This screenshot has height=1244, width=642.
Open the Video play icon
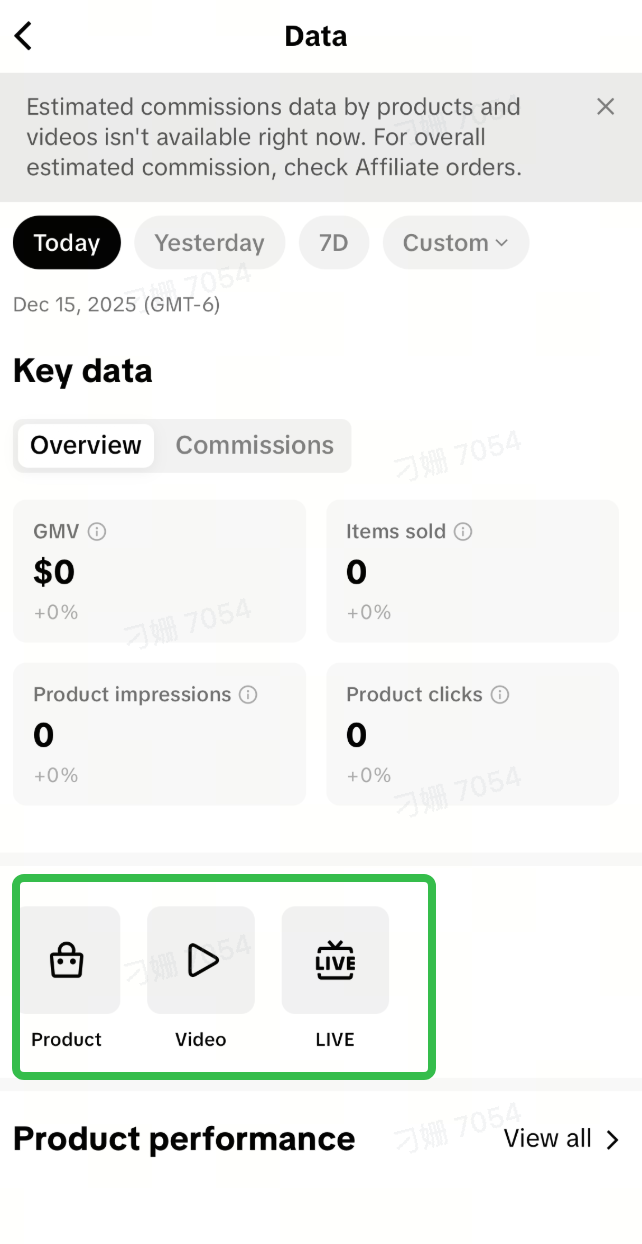(x=201, y=961)
